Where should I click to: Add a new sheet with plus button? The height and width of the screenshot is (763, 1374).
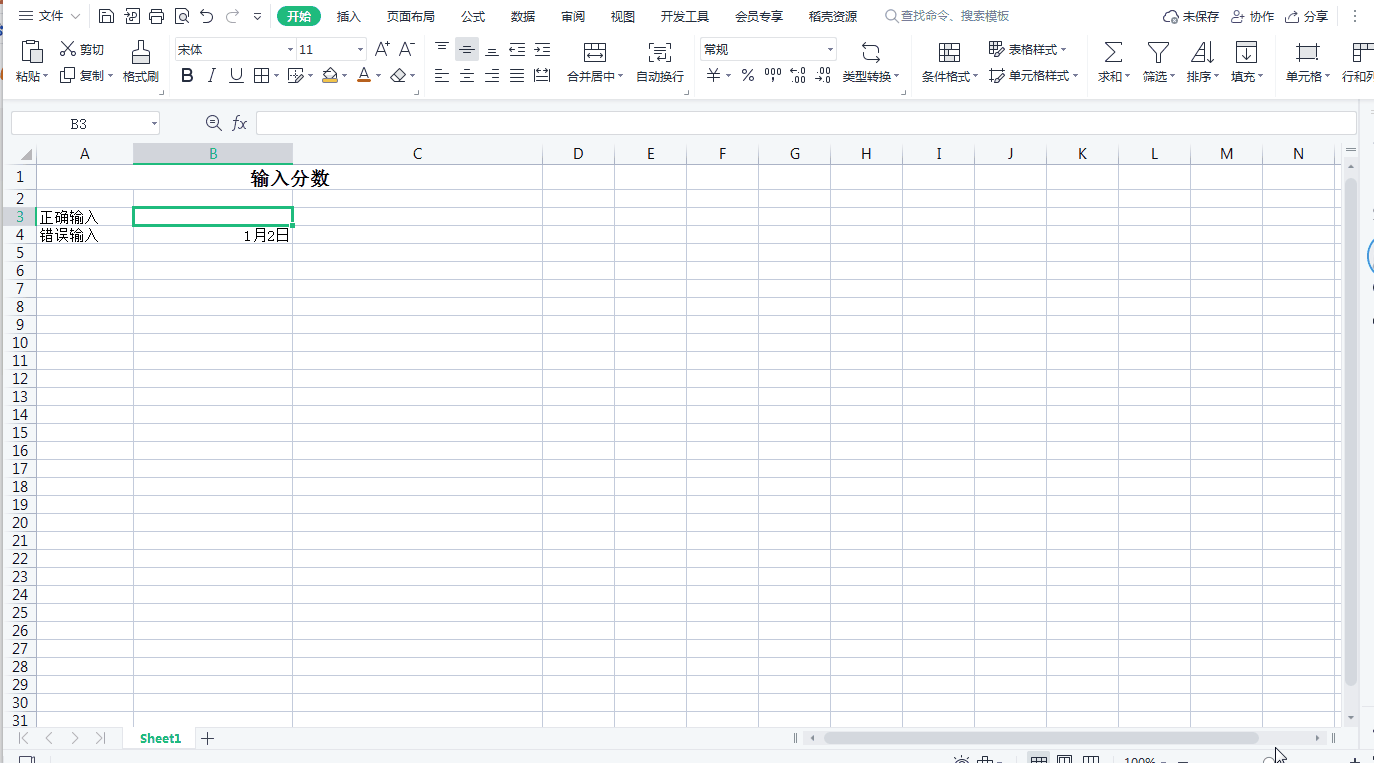[208, 738]
